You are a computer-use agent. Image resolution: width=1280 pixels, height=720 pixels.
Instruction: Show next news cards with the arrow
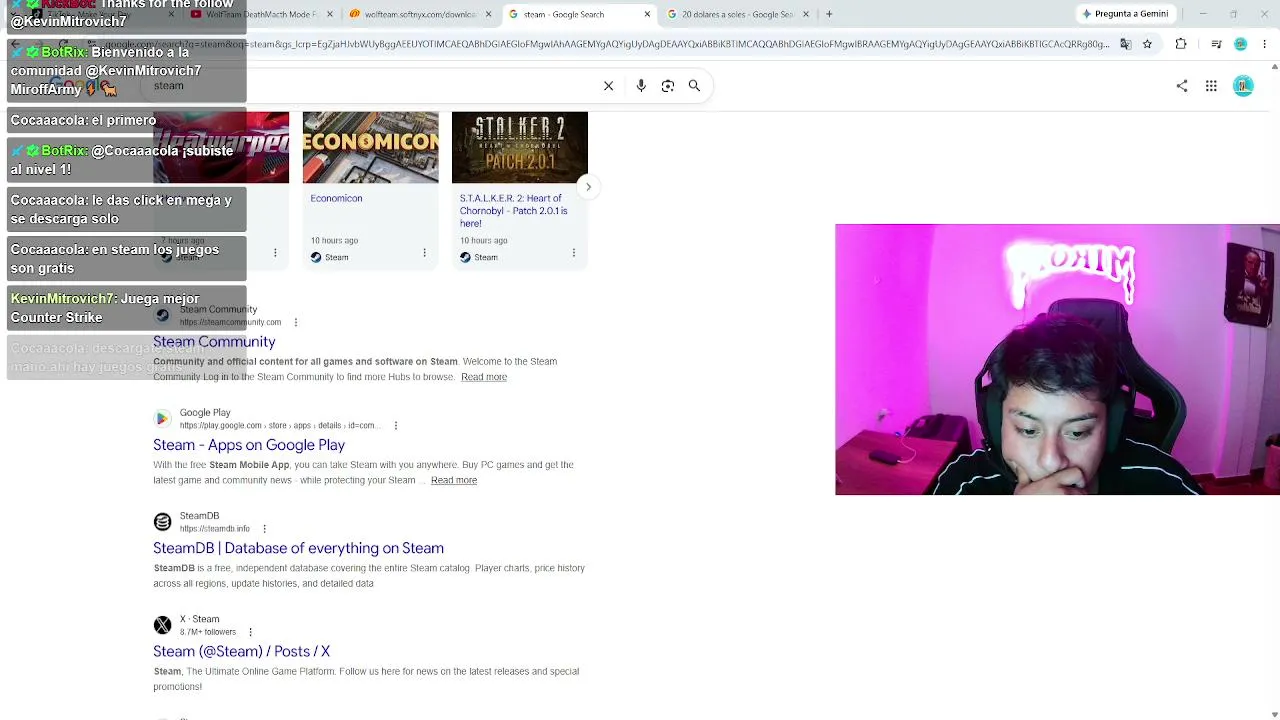click(x=588, y=187)
